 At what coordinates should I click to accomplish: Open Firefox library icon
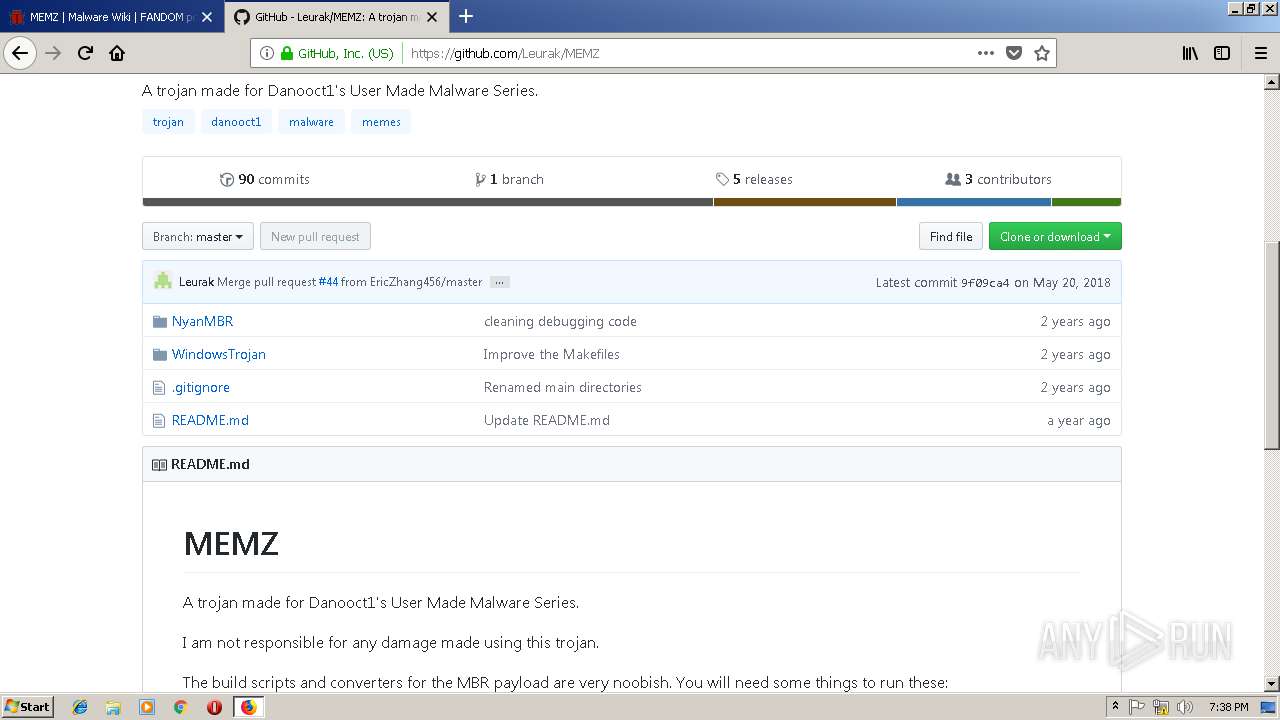pos(1190,53)
